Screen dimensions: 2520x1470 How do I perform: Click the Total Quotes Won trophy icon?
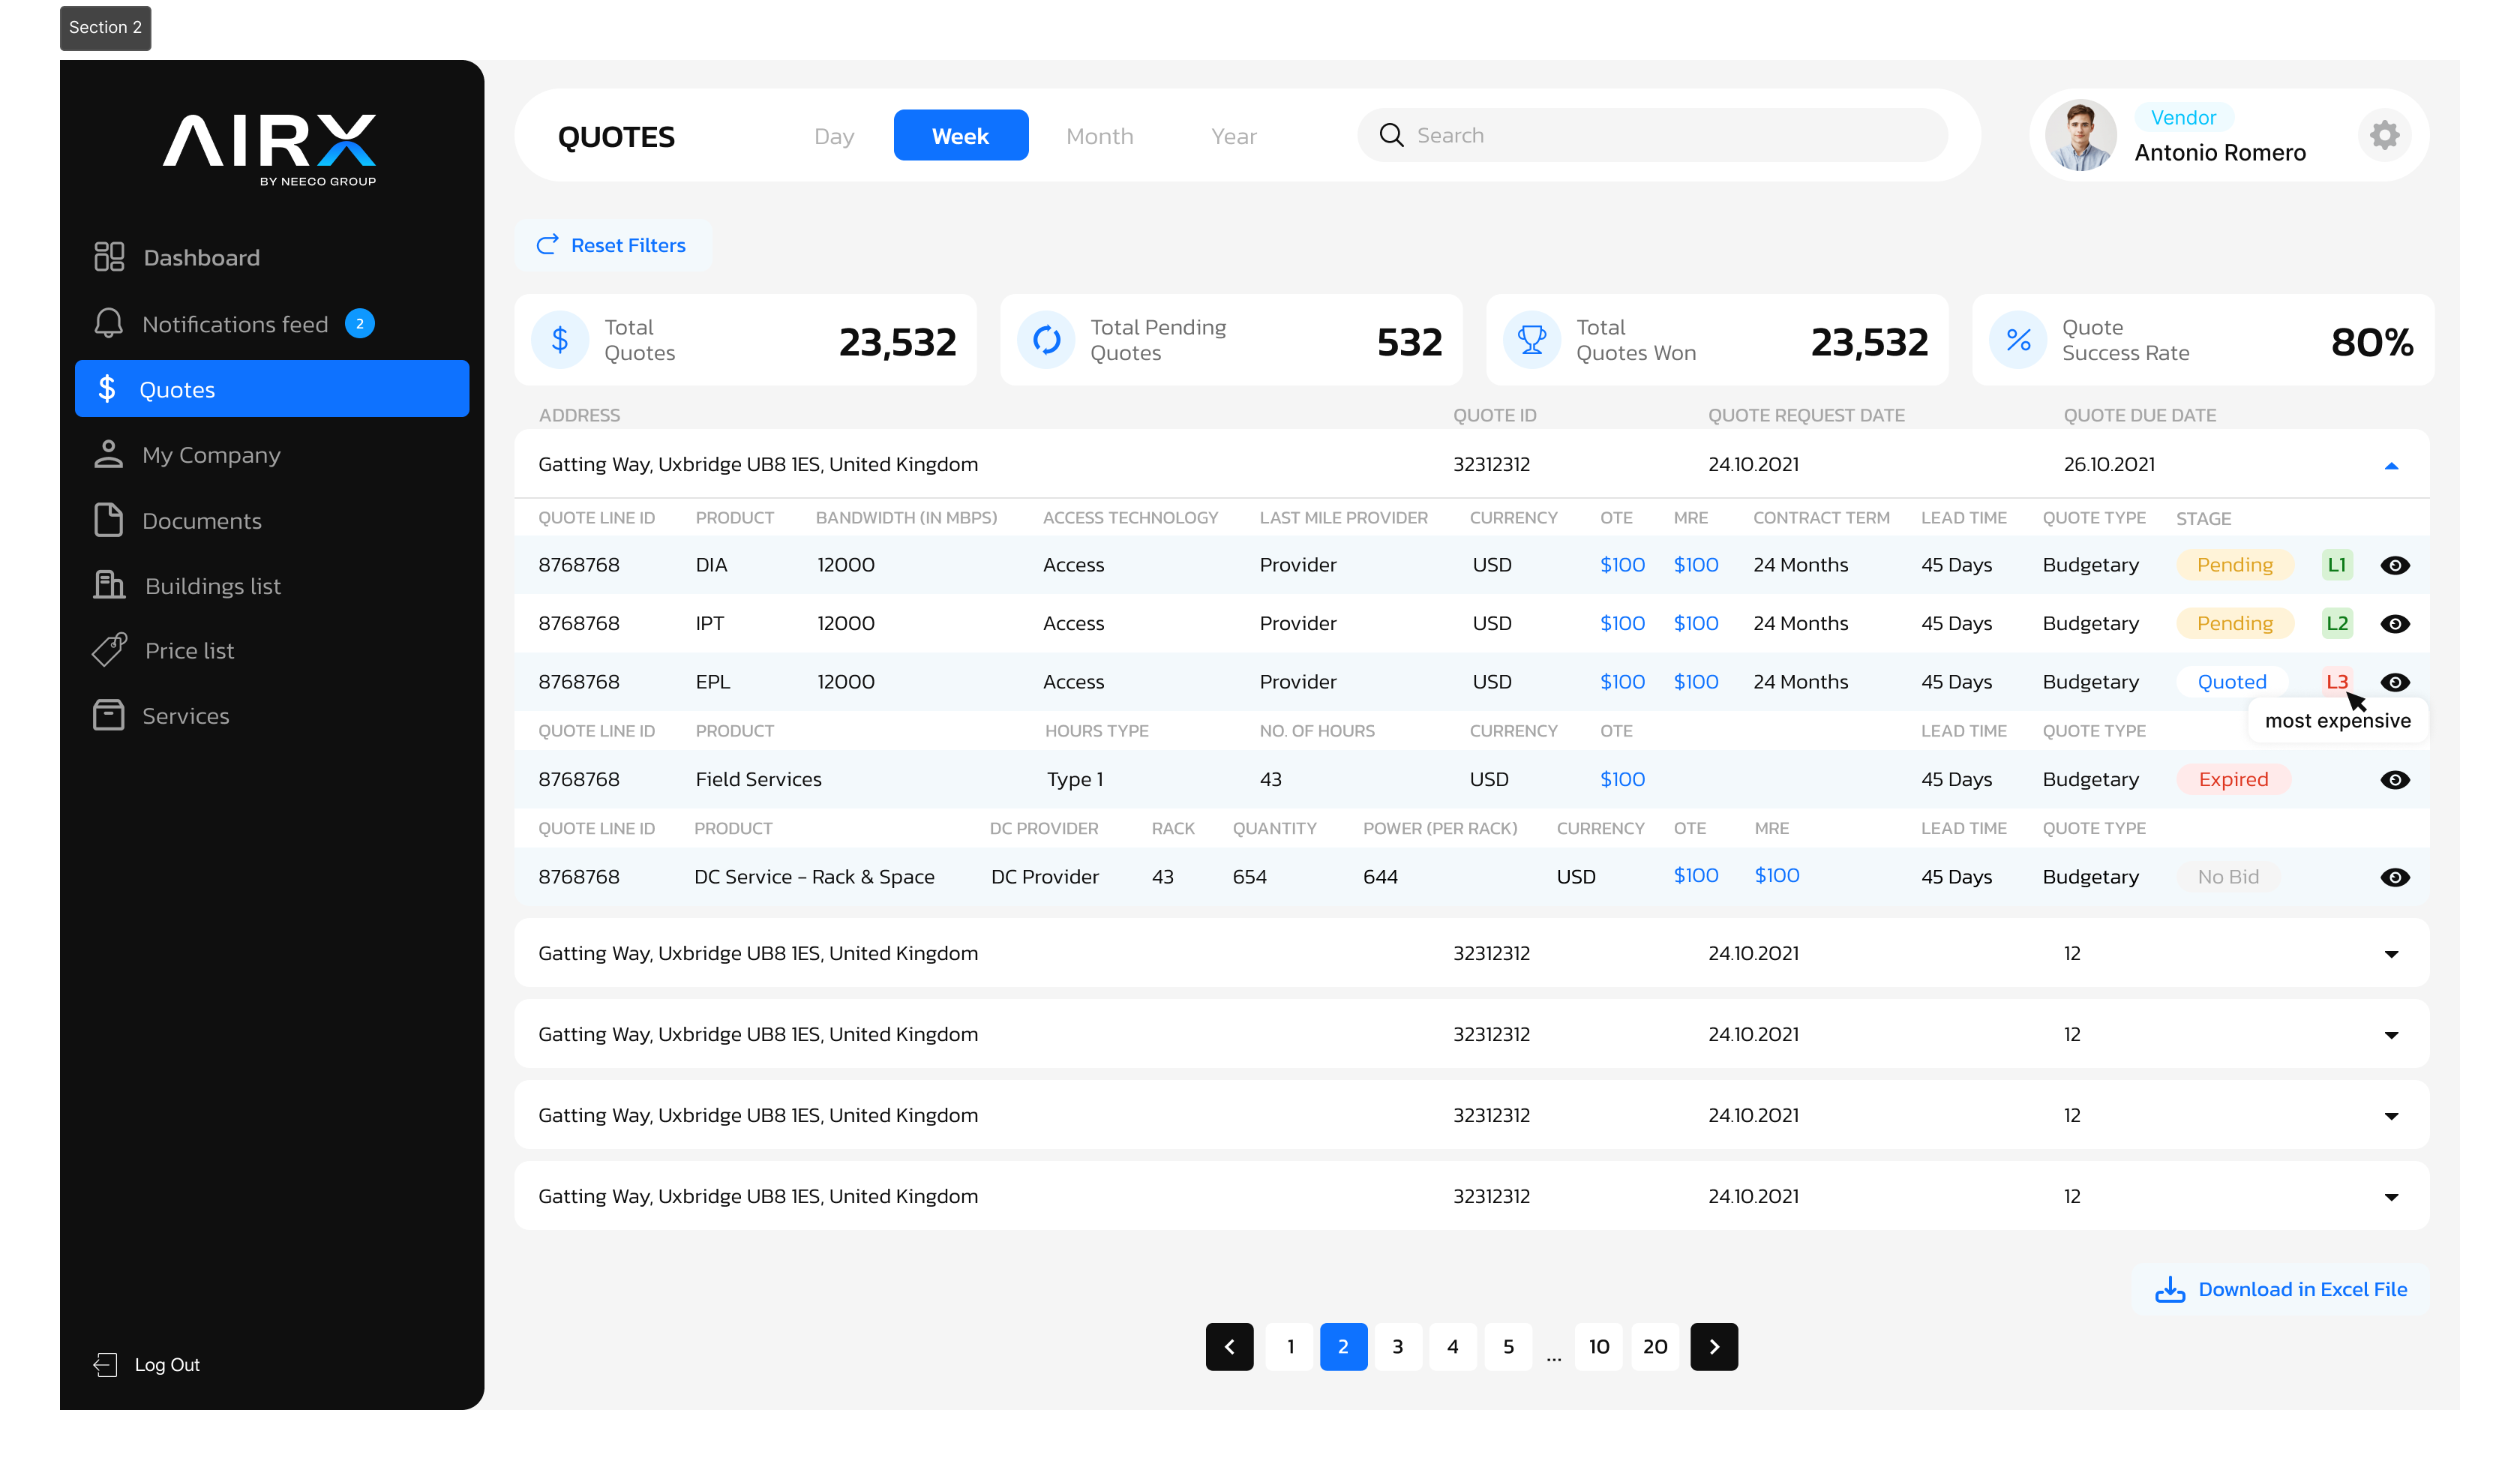pos(1532,340)
